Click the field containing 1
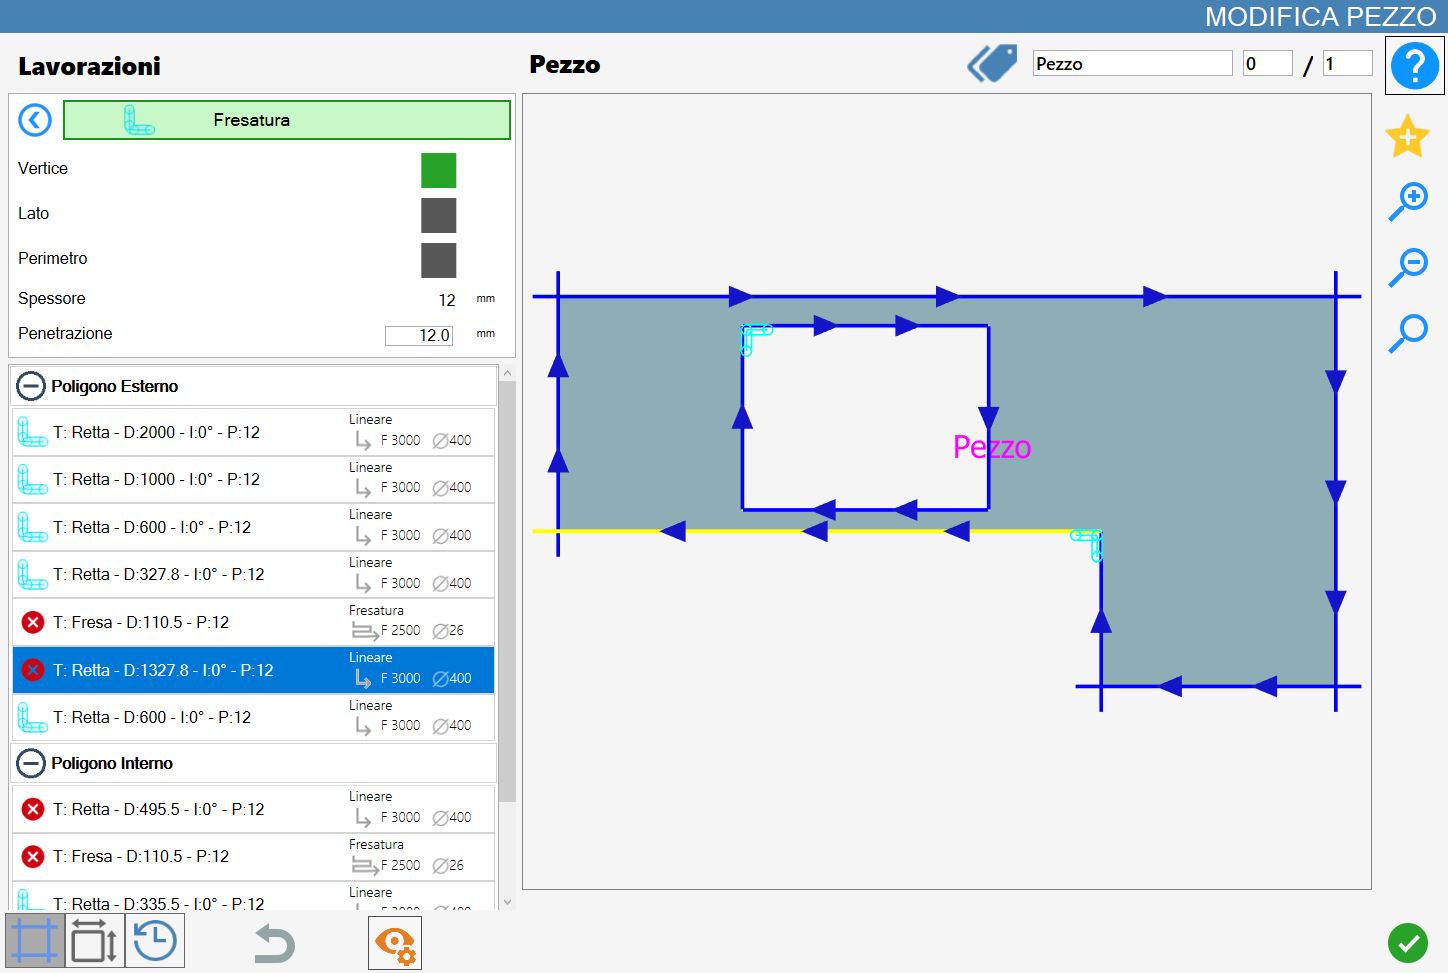The image size is (1448, 973). [x=1347, y=64]
